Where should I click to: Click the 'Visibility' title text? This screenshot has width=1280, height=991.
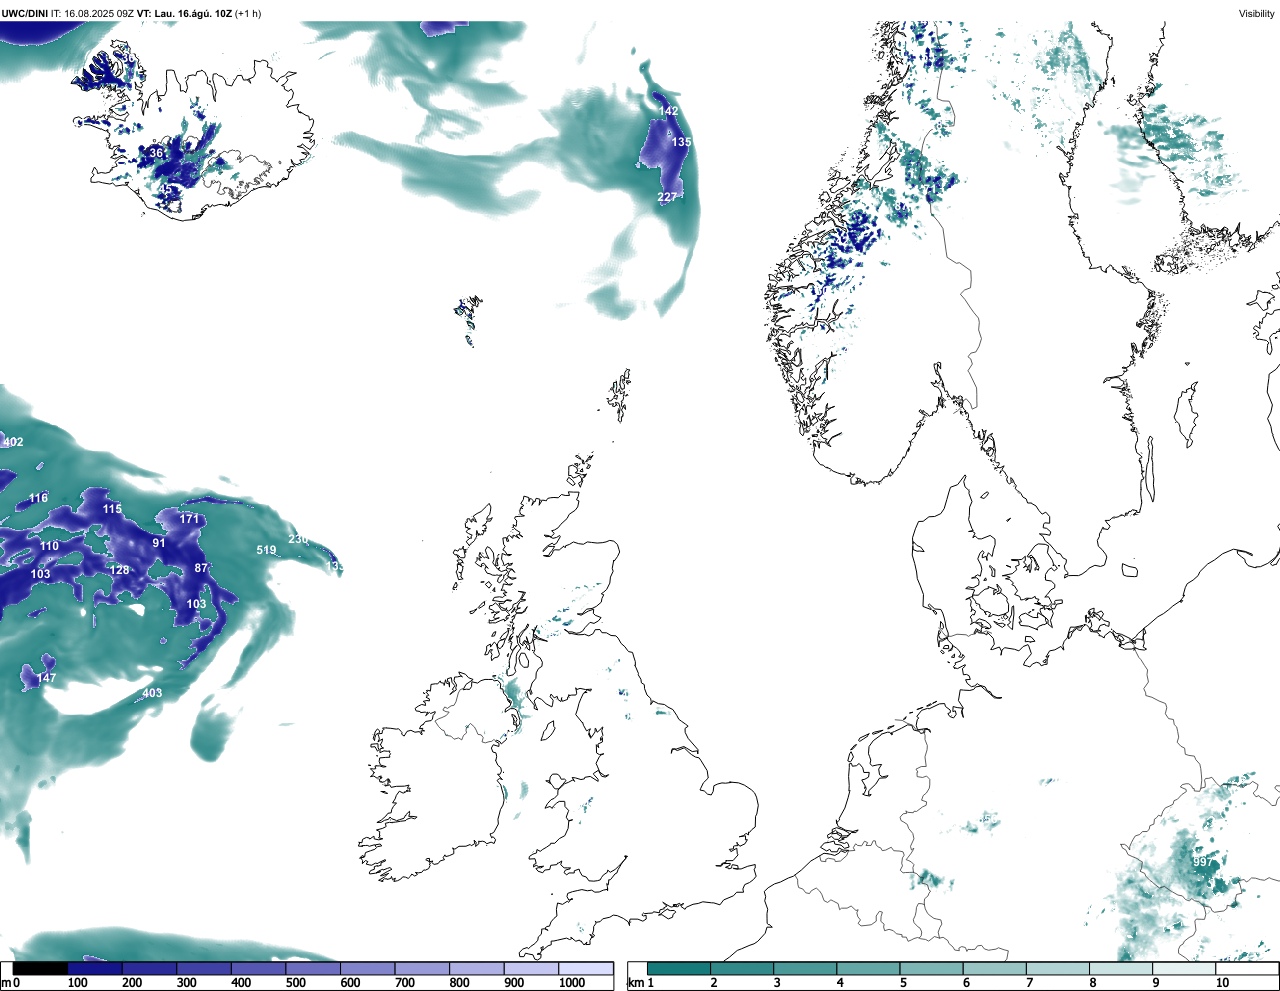click(x=1256, y=13)
